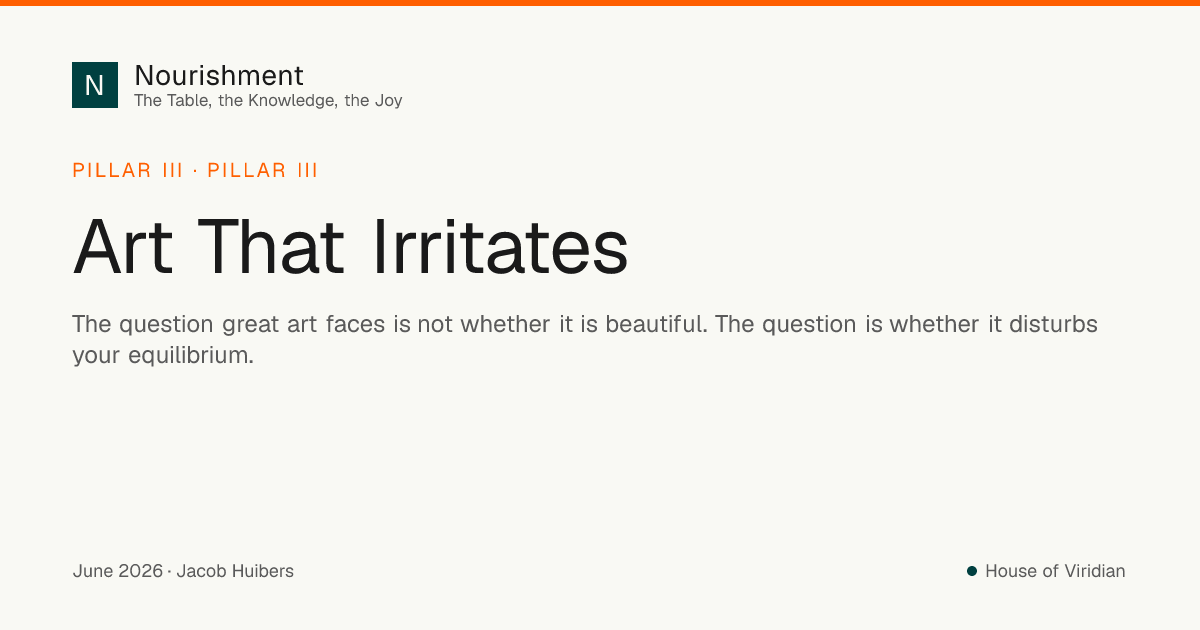
Task: Select the Nourishment site title
Action: [x=219, y=75]
